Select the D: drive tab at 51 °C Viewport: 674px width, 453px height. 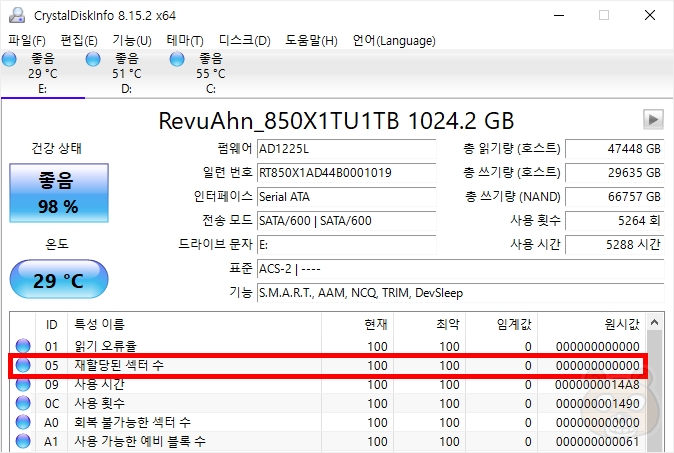pos(127,73)
